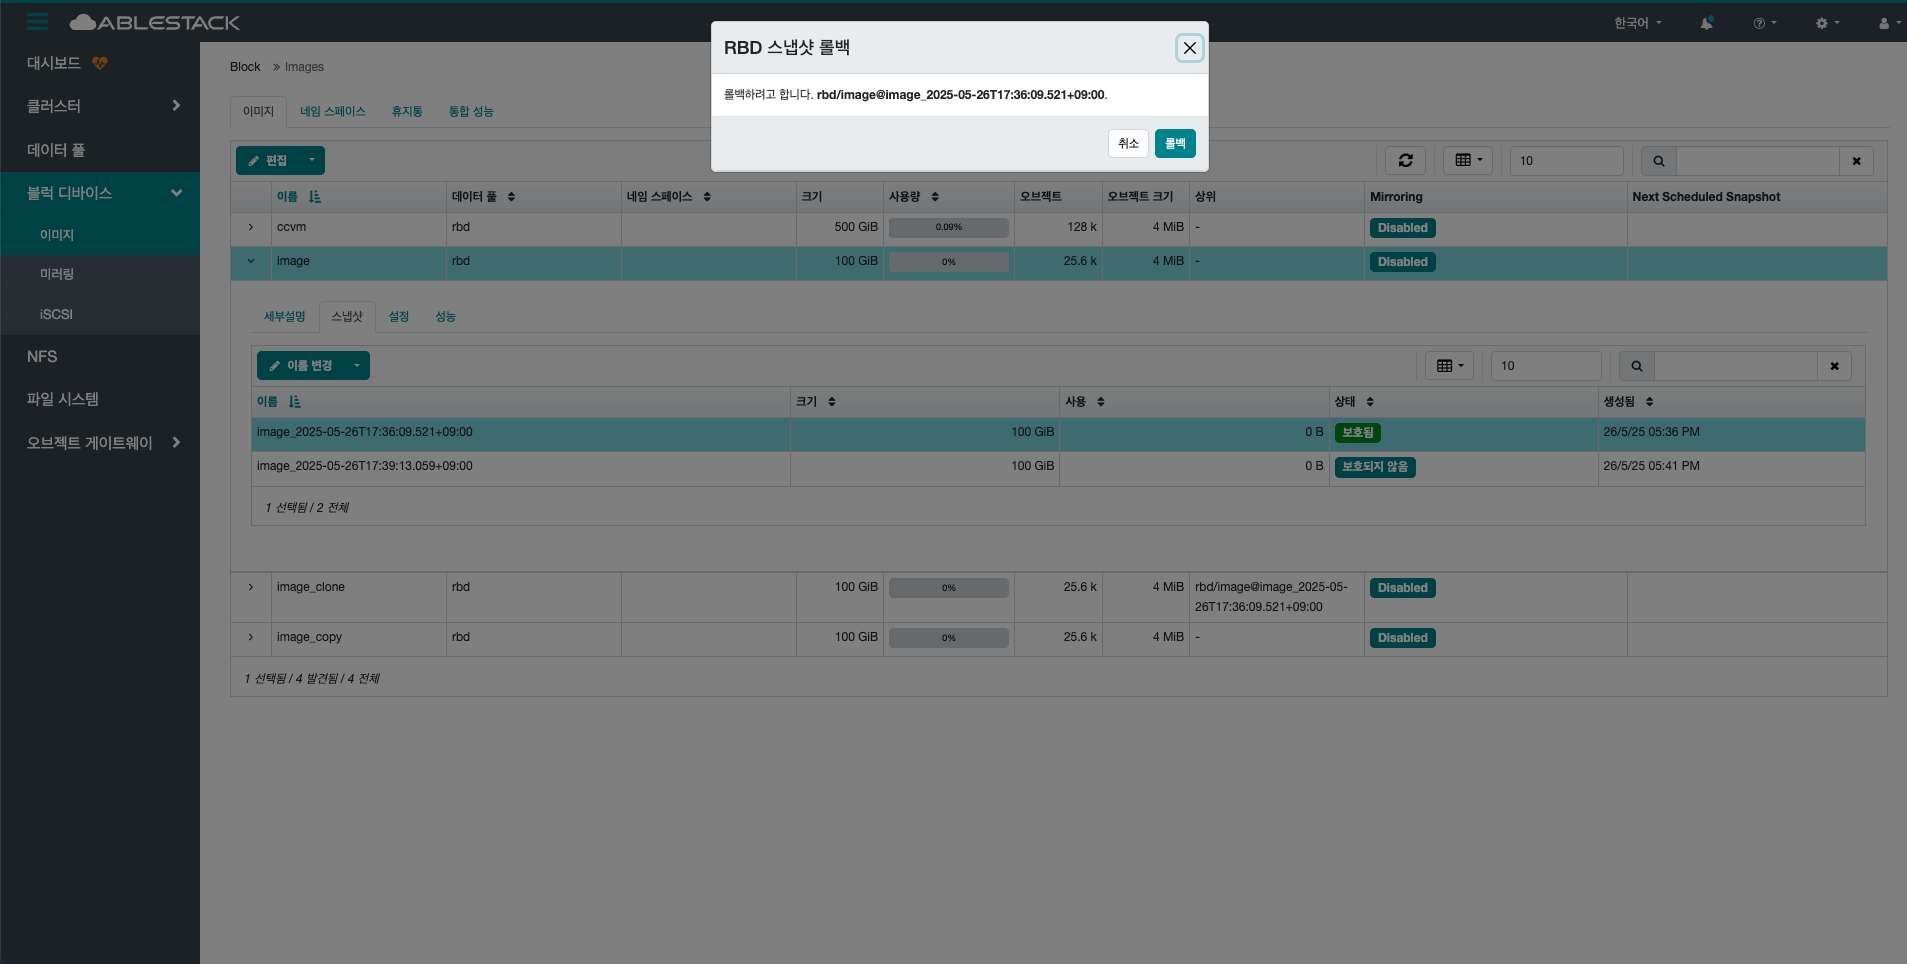1907x964 pixels.
Task: Click the snapshot table page size field
Action: click(x=1547, y=366)
